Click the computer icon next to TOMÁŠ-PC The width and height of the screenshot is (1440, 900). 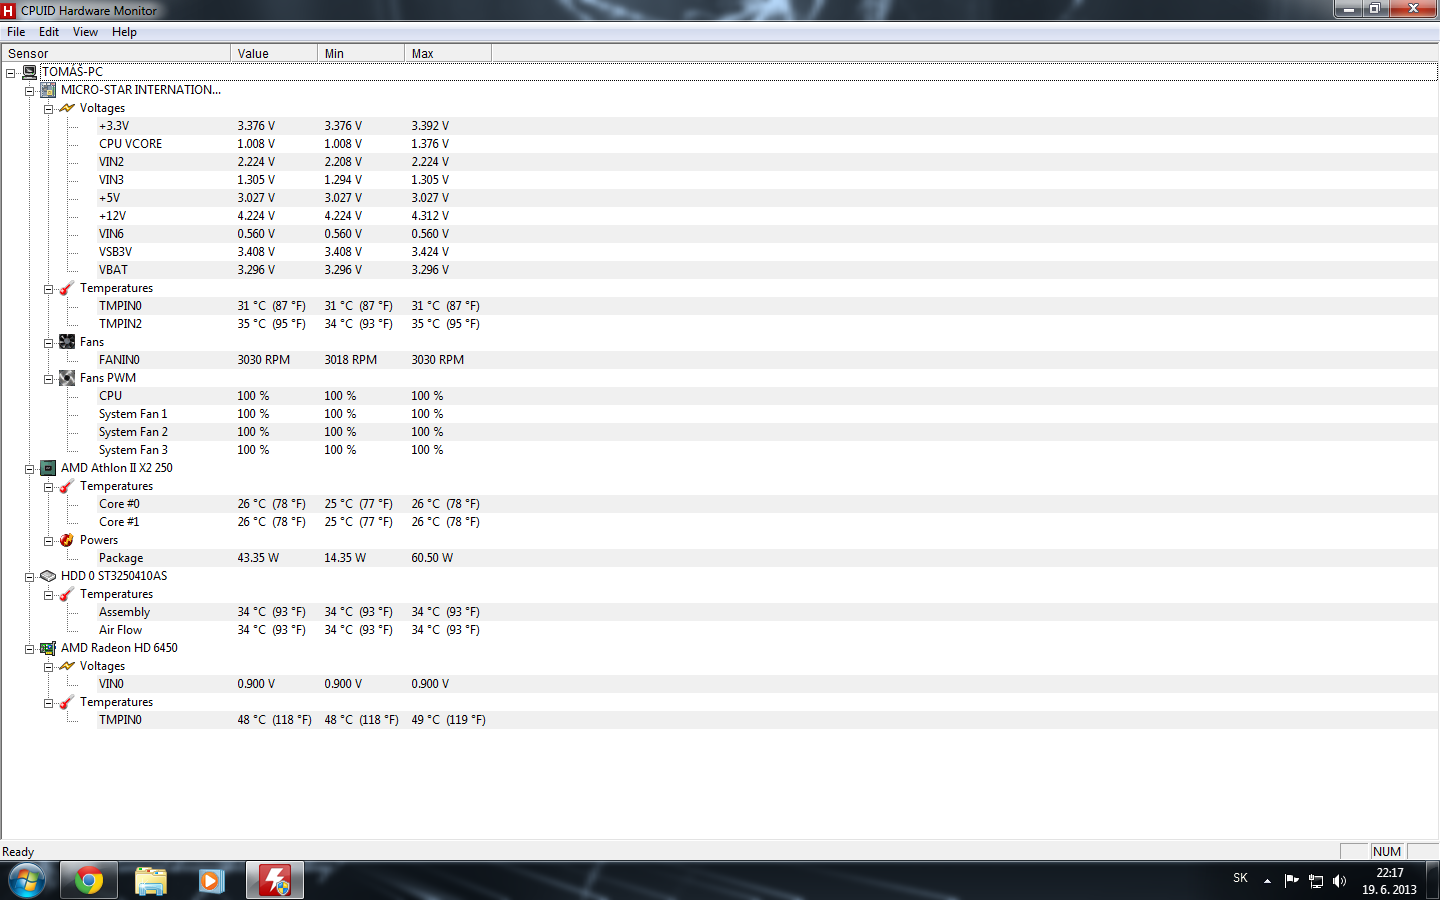coord(29,72)
